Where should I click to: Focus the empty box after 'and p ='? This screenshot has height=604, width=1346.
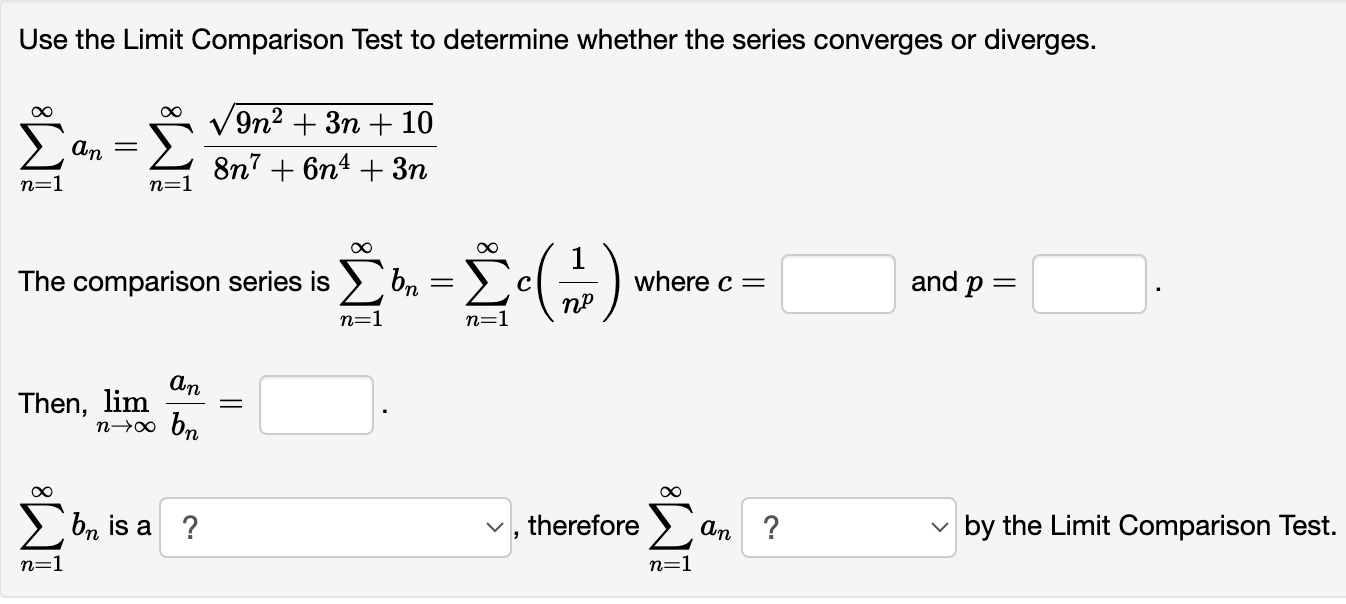tap(1089, 284)
